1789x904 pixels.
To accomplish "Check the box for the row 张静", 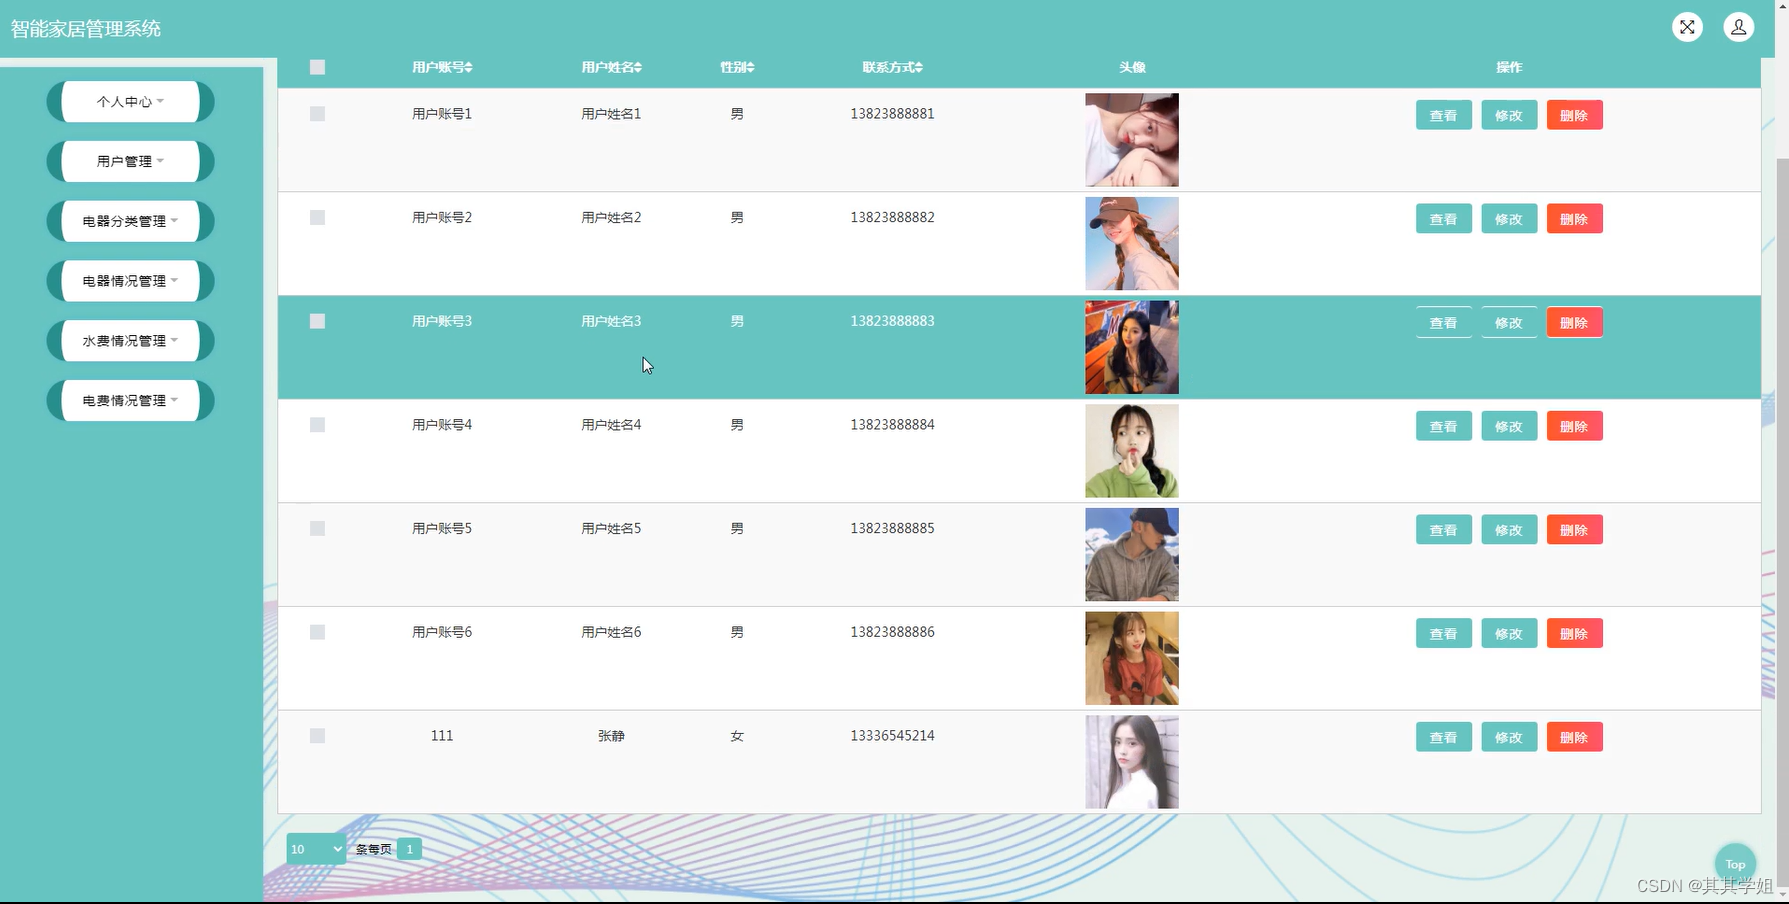I will pos(317,736).
